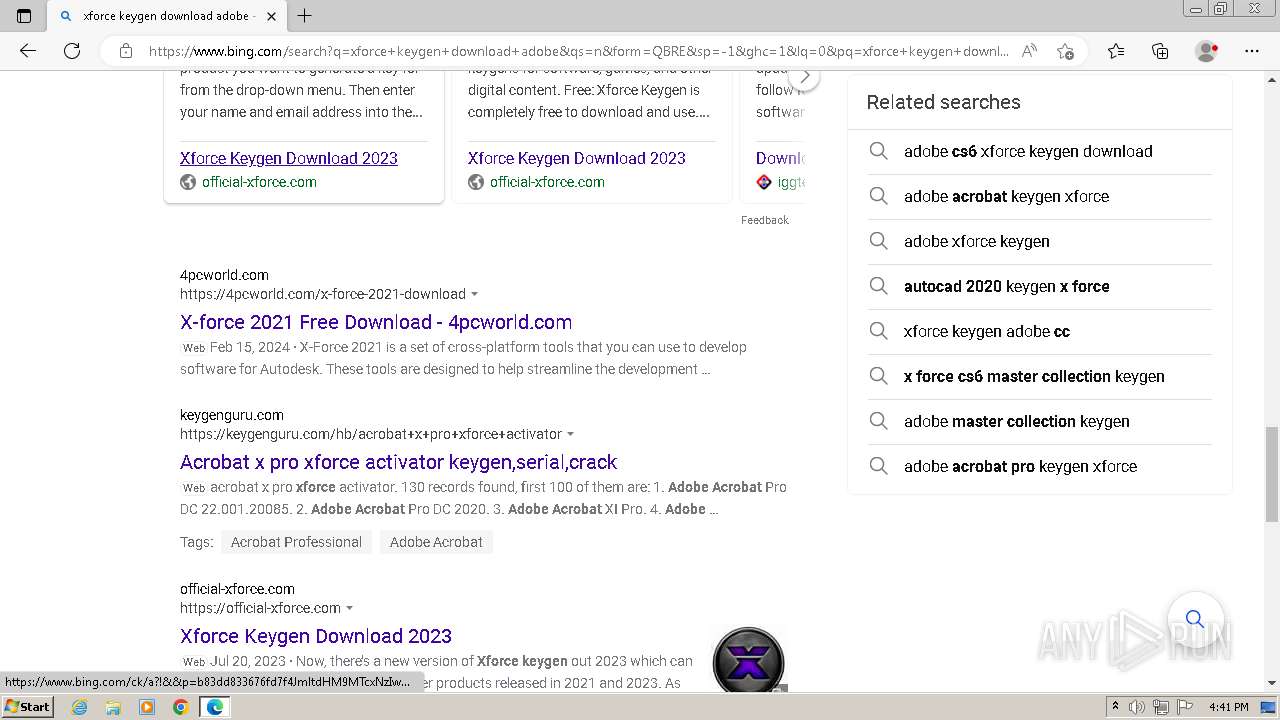Screen dimensions: 1280x720
Task: Open Action Center flag icon
Action: [x=1184, y=707]
